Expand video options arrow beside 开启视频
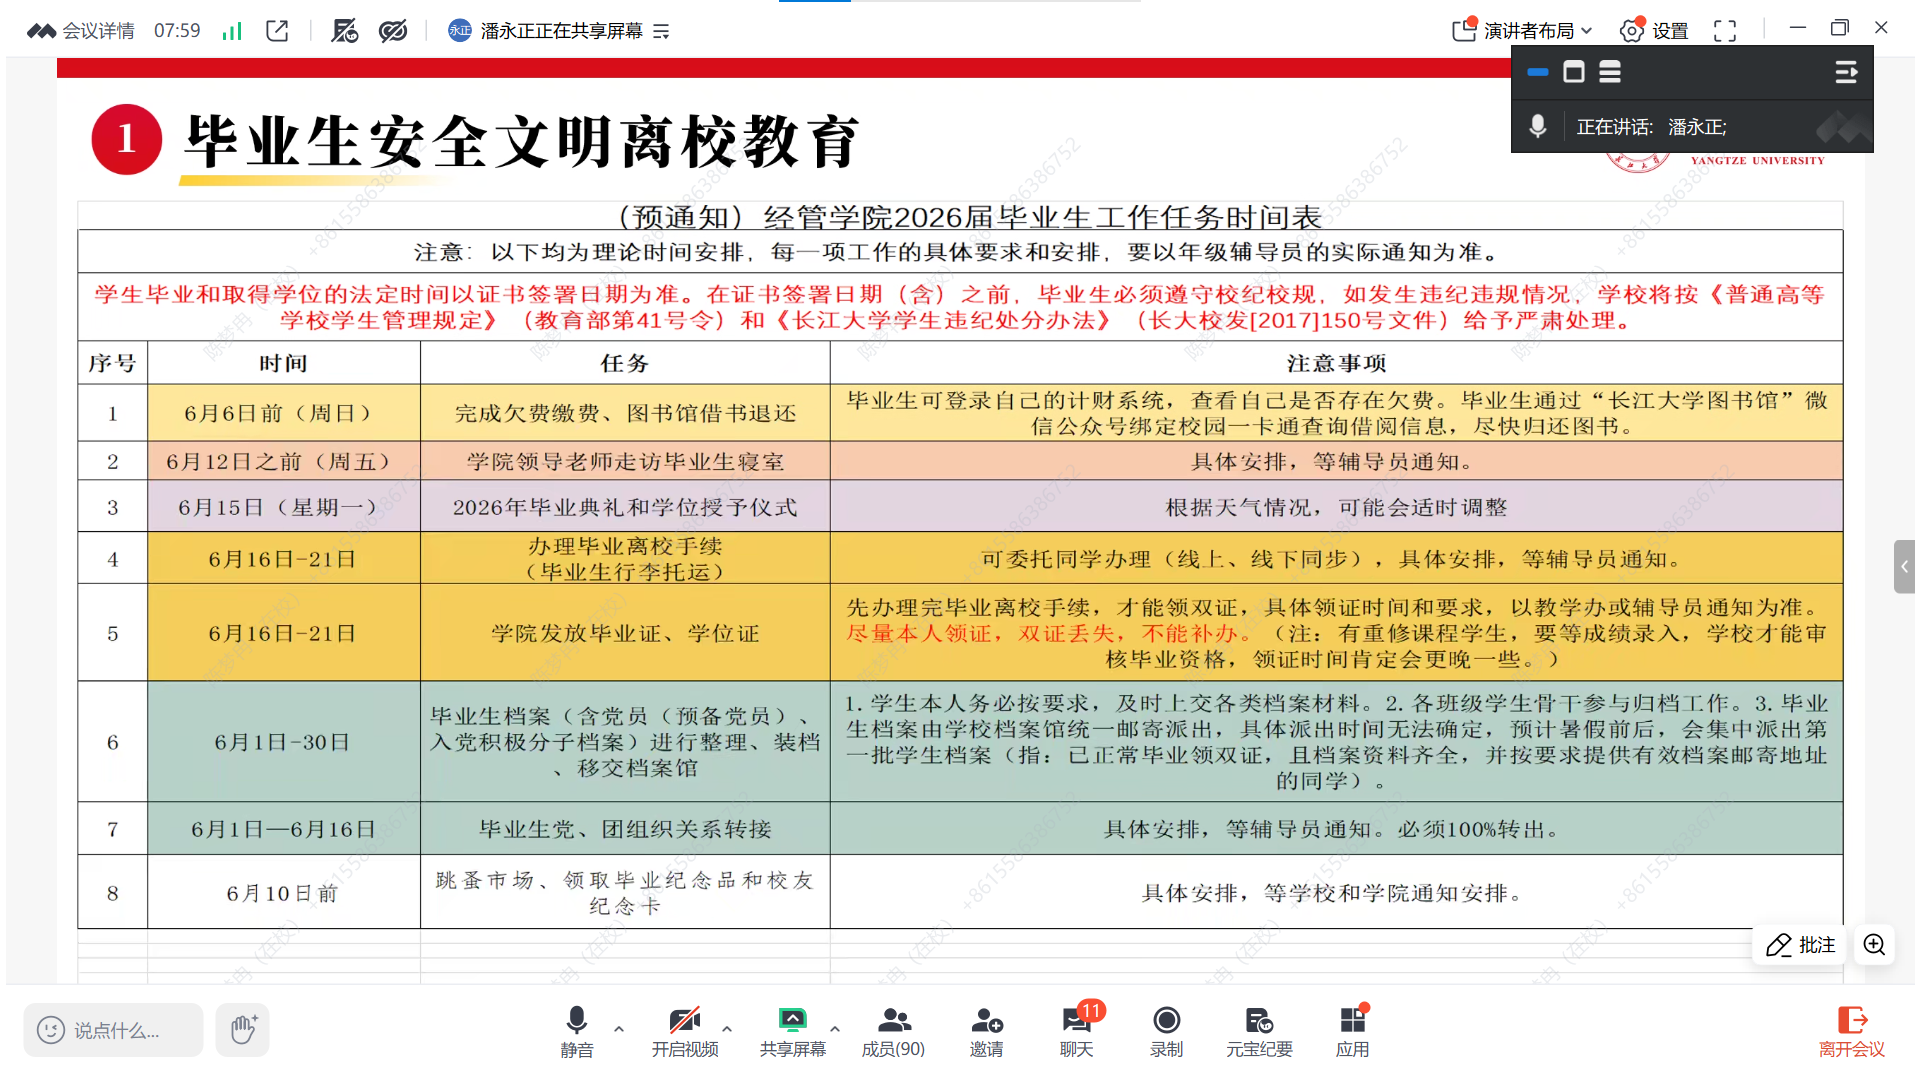Screen dimensions: 1920x1080 click(727, 1028)
